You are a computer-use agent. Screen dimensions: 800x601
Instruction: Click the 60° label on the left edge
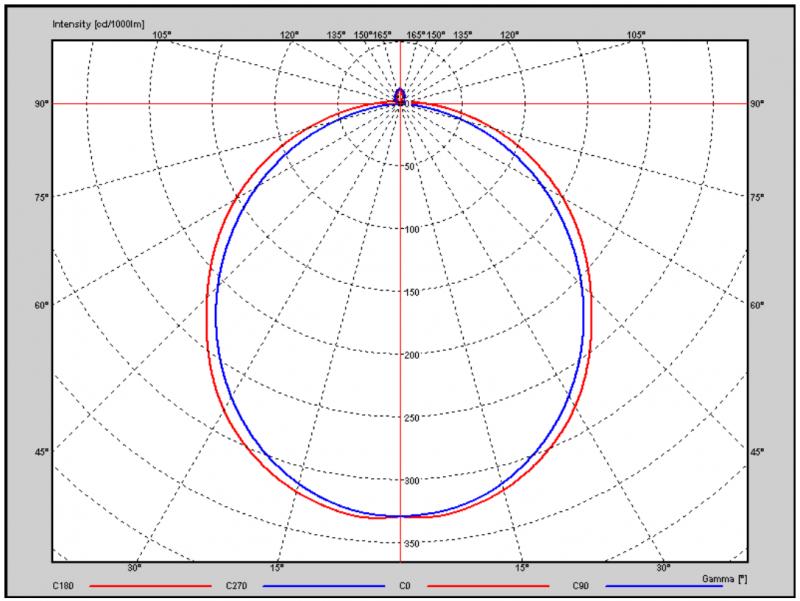[42, 305]
